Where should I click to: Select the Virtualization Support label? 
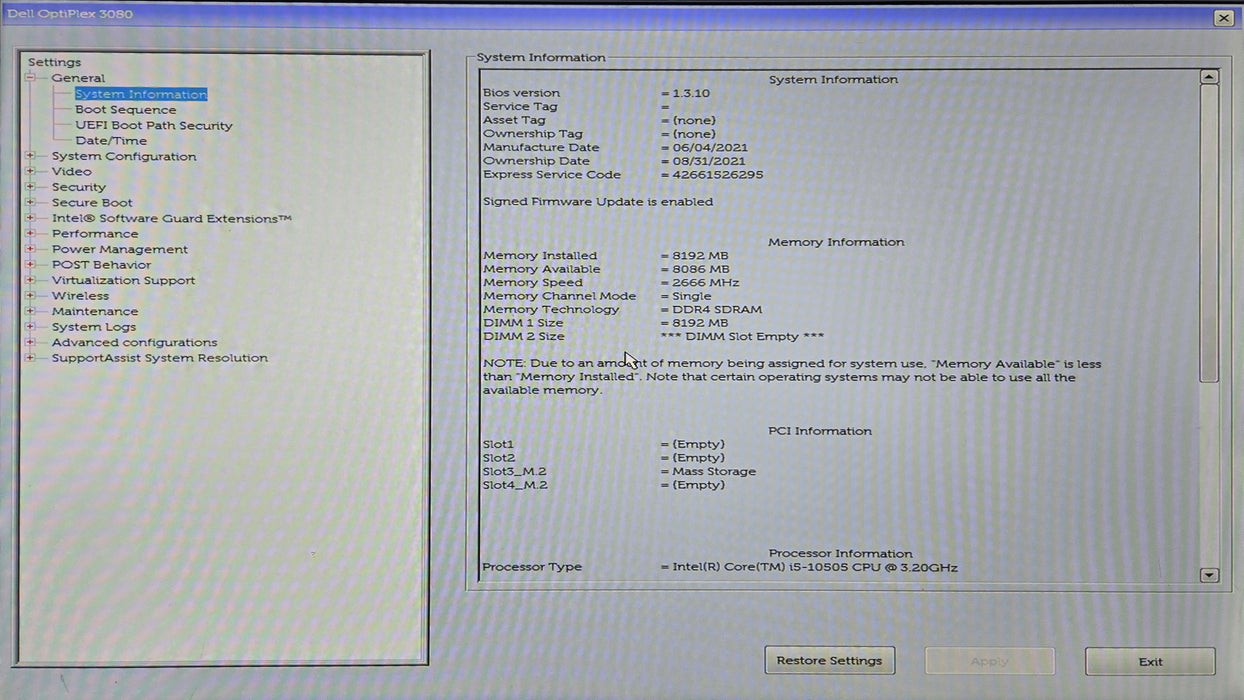tap(124, 280)
